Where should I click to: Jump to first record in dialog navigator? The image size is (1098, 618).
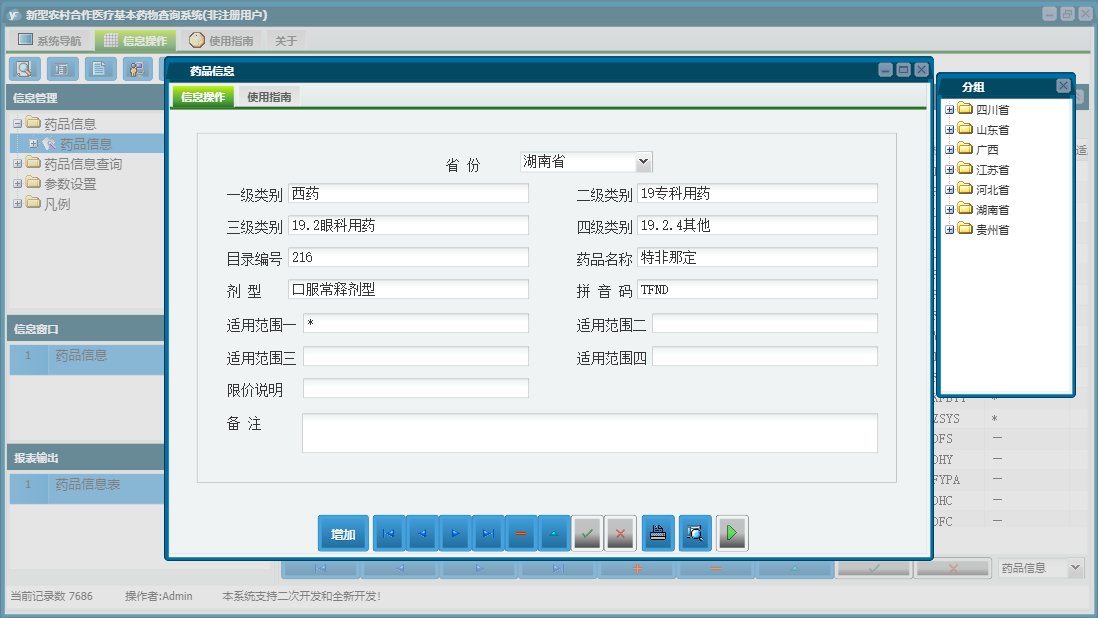pos(389,533)
